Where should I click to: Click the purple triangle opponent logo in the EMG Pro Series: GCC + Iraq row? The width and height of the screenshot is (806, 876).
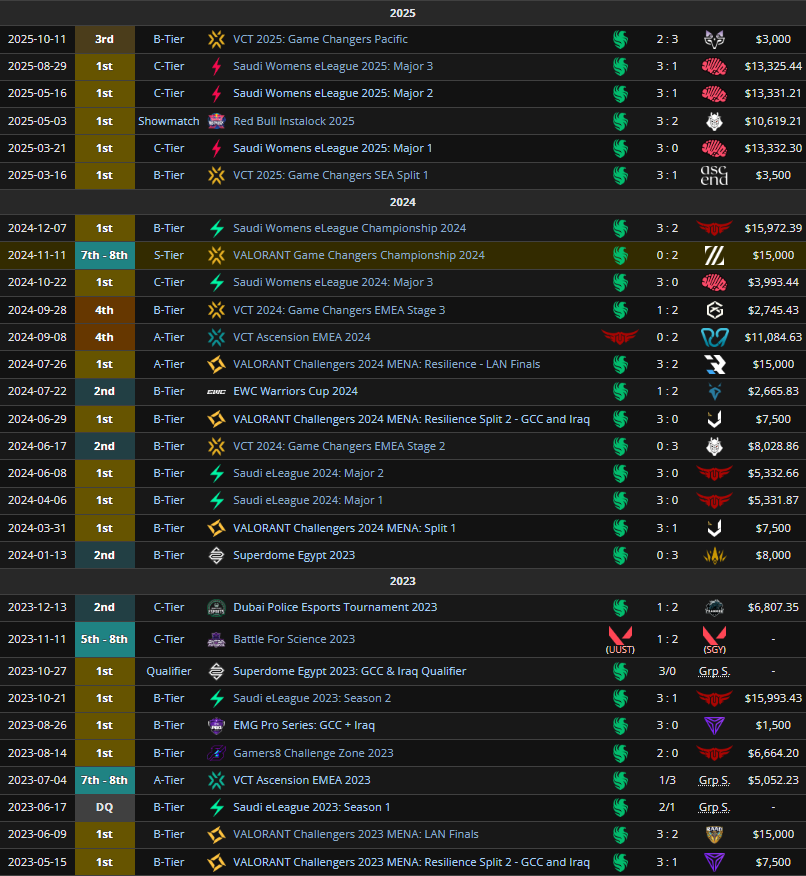(714, 725)
